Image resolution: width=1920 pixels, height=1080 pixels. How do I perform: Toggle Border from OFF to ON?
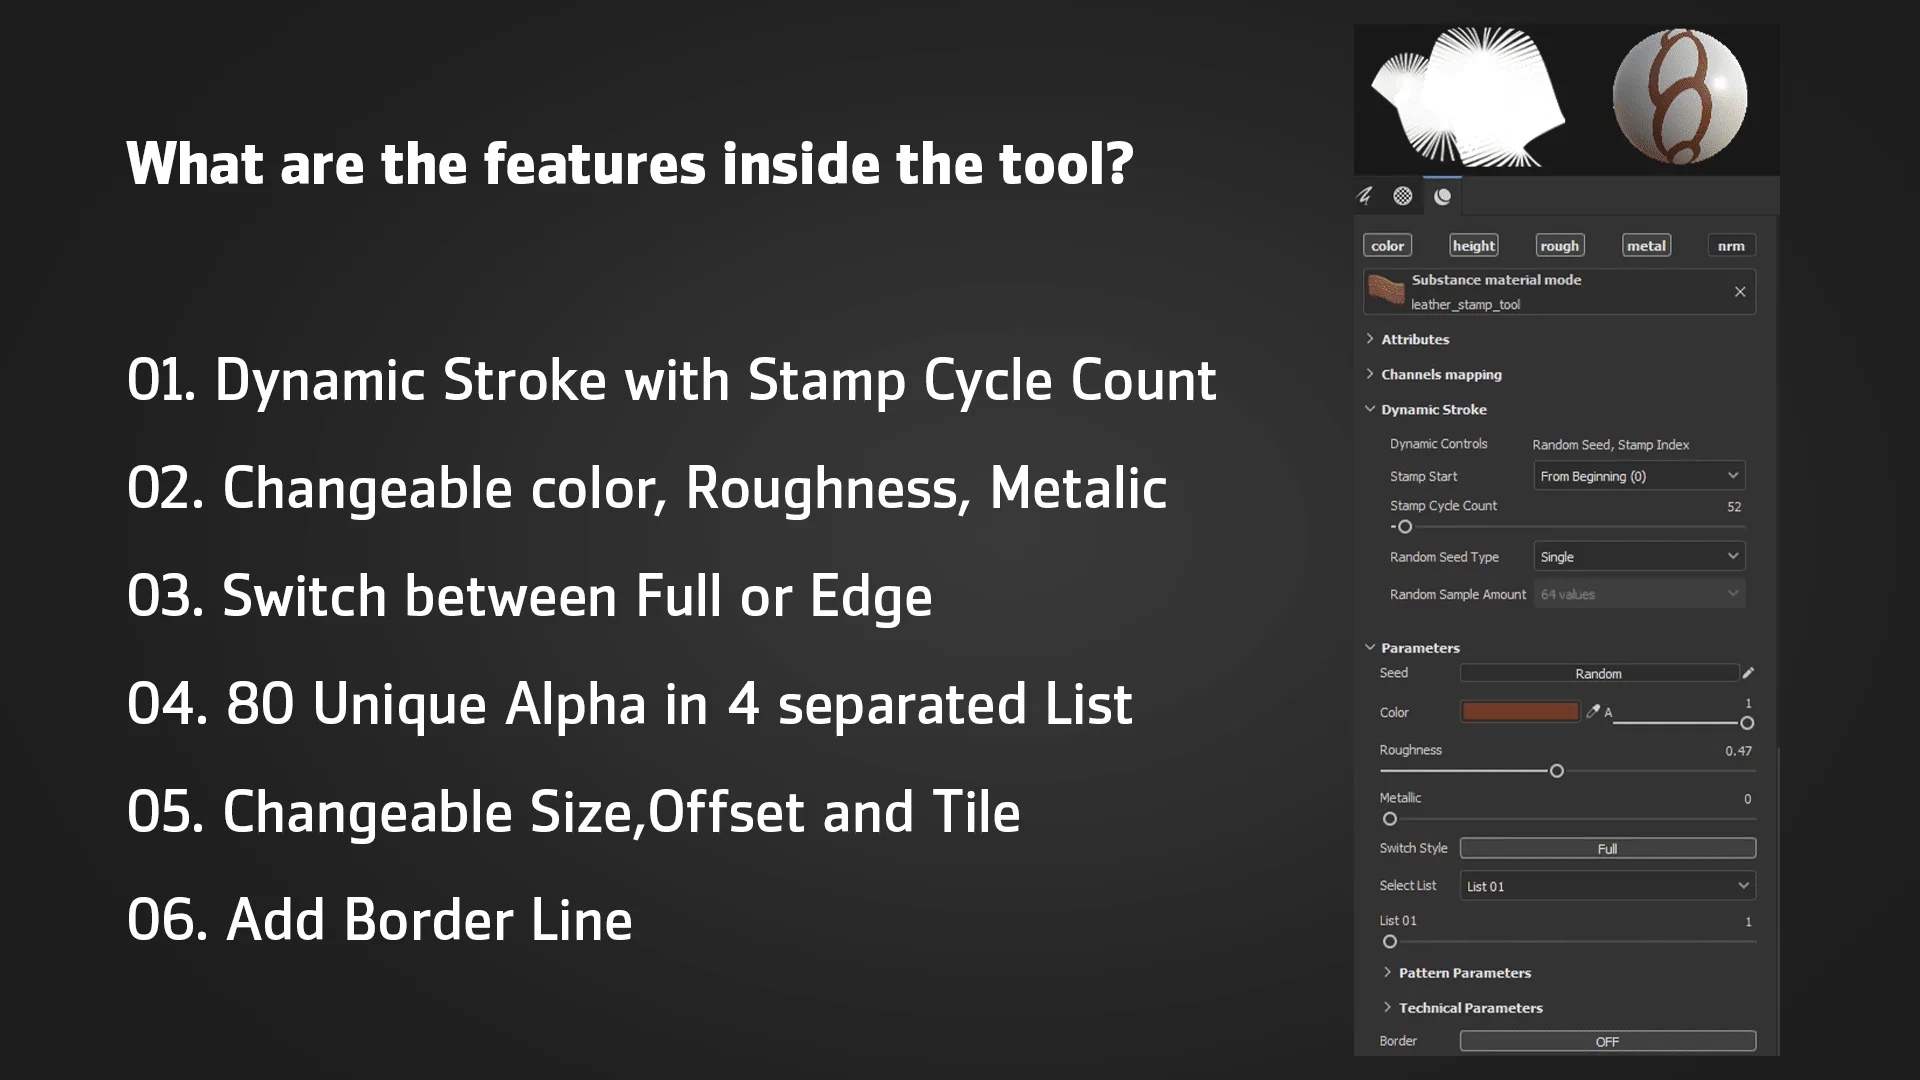pos(1606,1040)
